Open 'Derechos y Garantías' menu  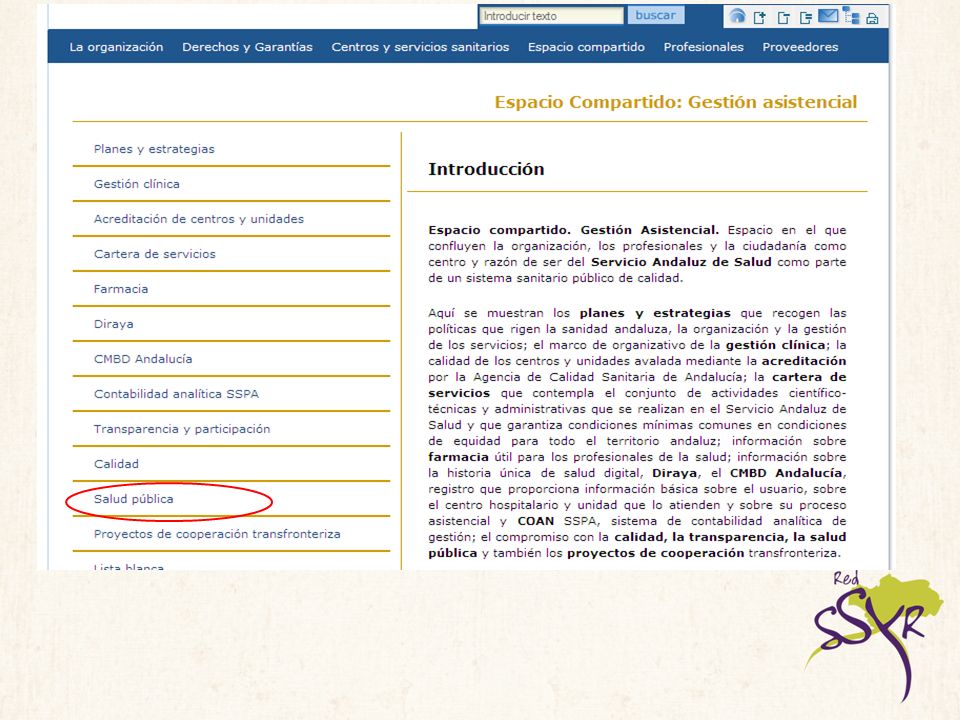click(x=247, y=47)
